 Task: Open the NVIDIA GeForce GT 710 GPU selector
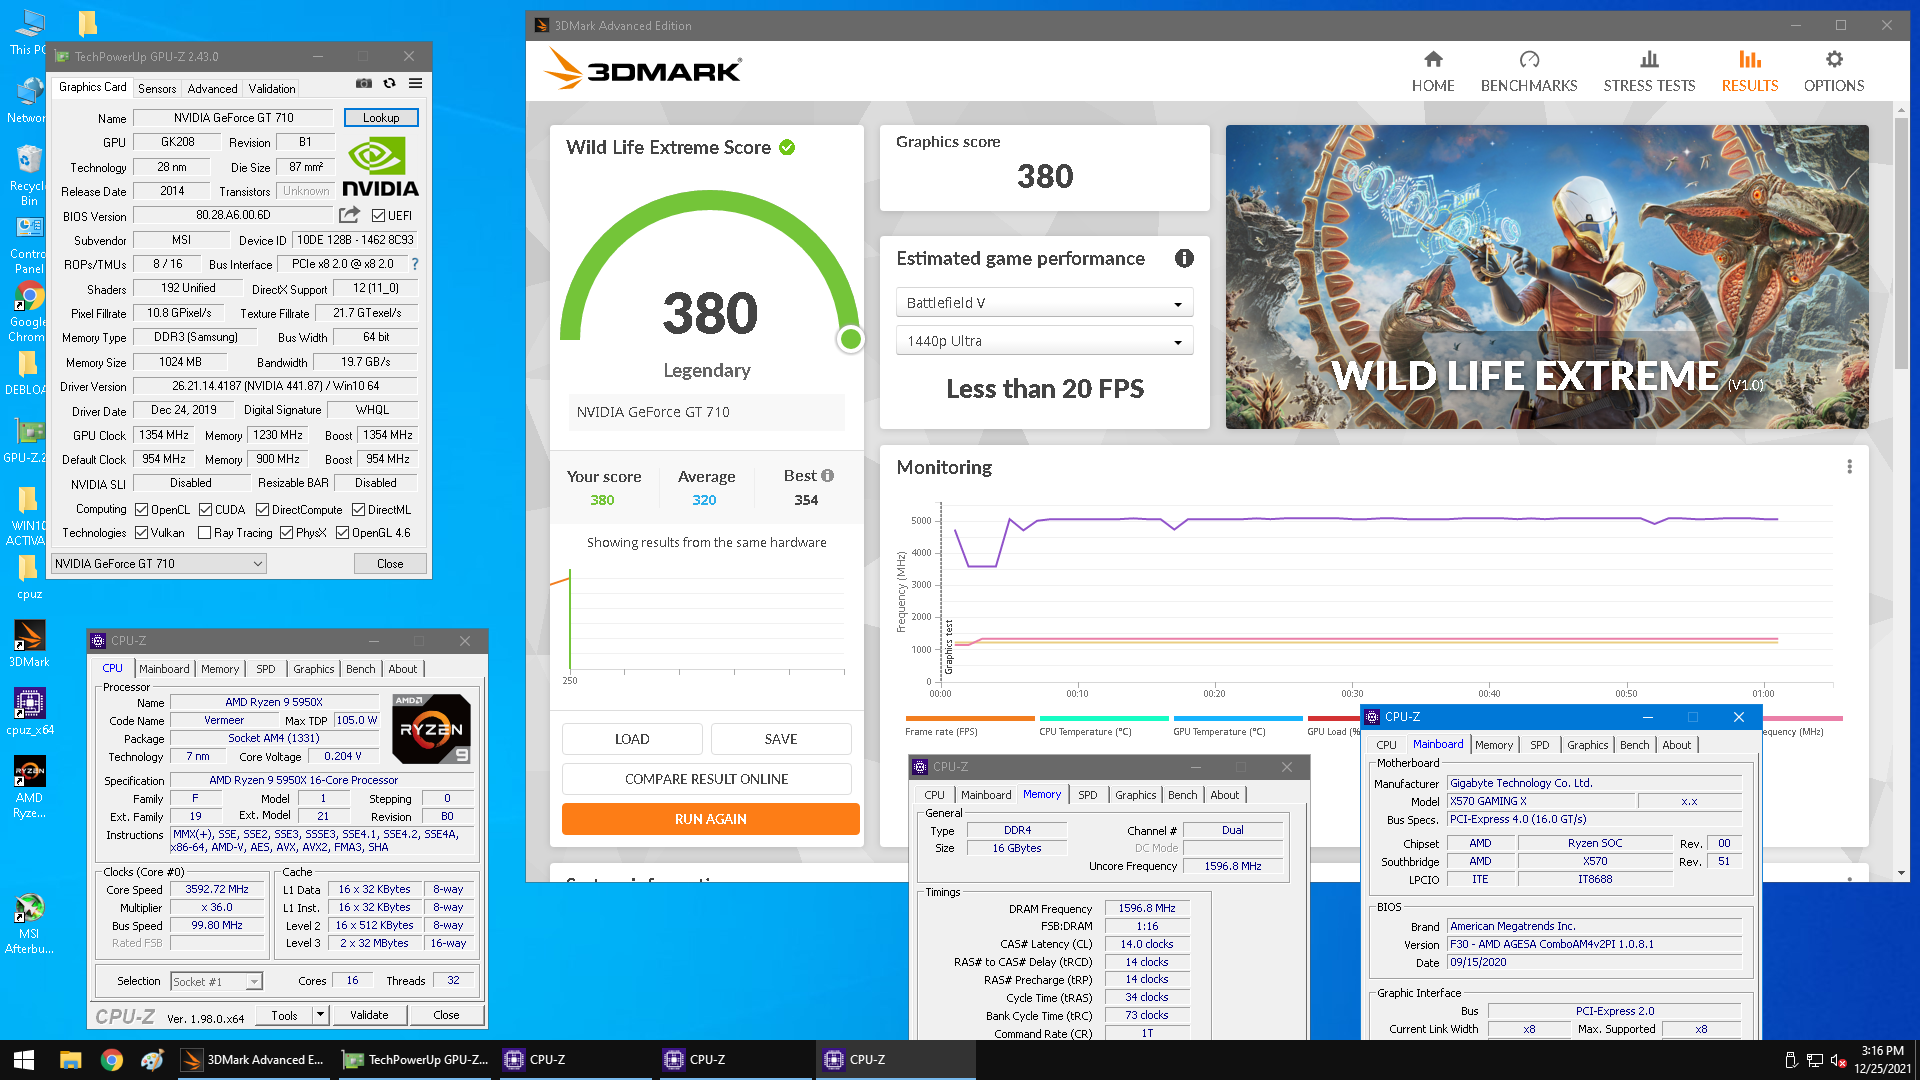coord(158,564)
